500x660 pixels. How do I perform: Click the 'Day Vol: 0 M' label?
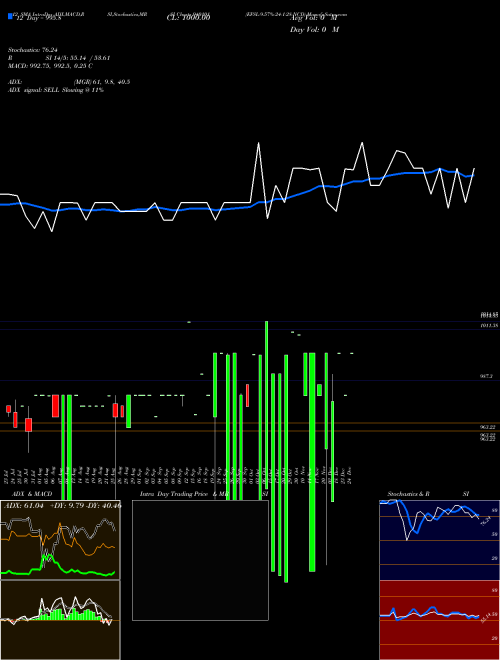click(x=314, y=30)
